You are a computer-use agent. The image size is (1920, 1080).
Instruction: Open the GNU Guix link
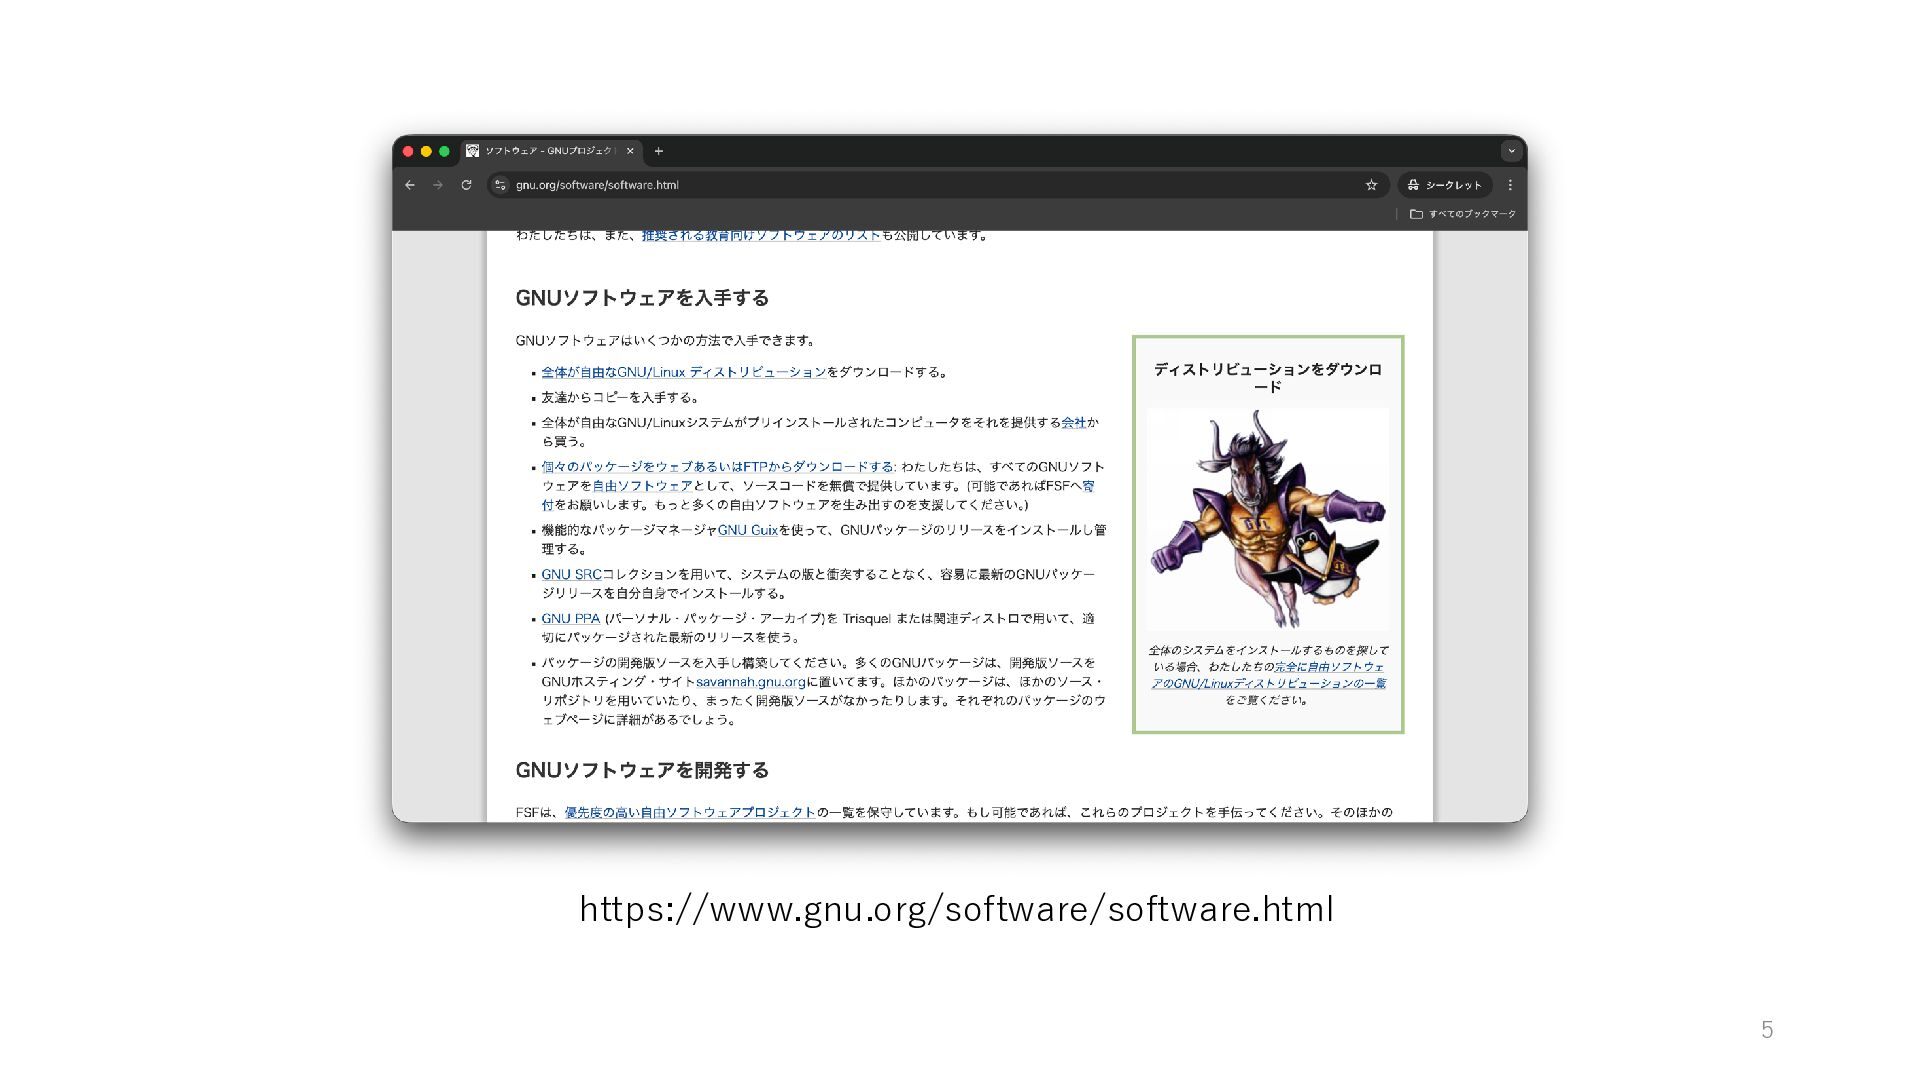click(x=747, y=530)
